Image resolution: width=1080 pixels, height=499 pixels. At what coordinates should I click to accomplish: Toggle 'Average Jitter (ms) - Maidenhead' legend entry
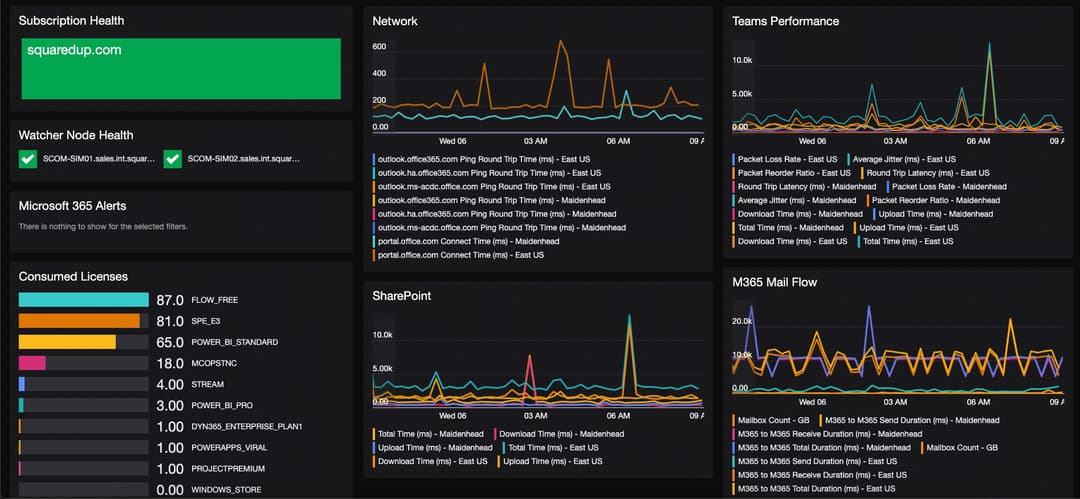click(795, 201)
